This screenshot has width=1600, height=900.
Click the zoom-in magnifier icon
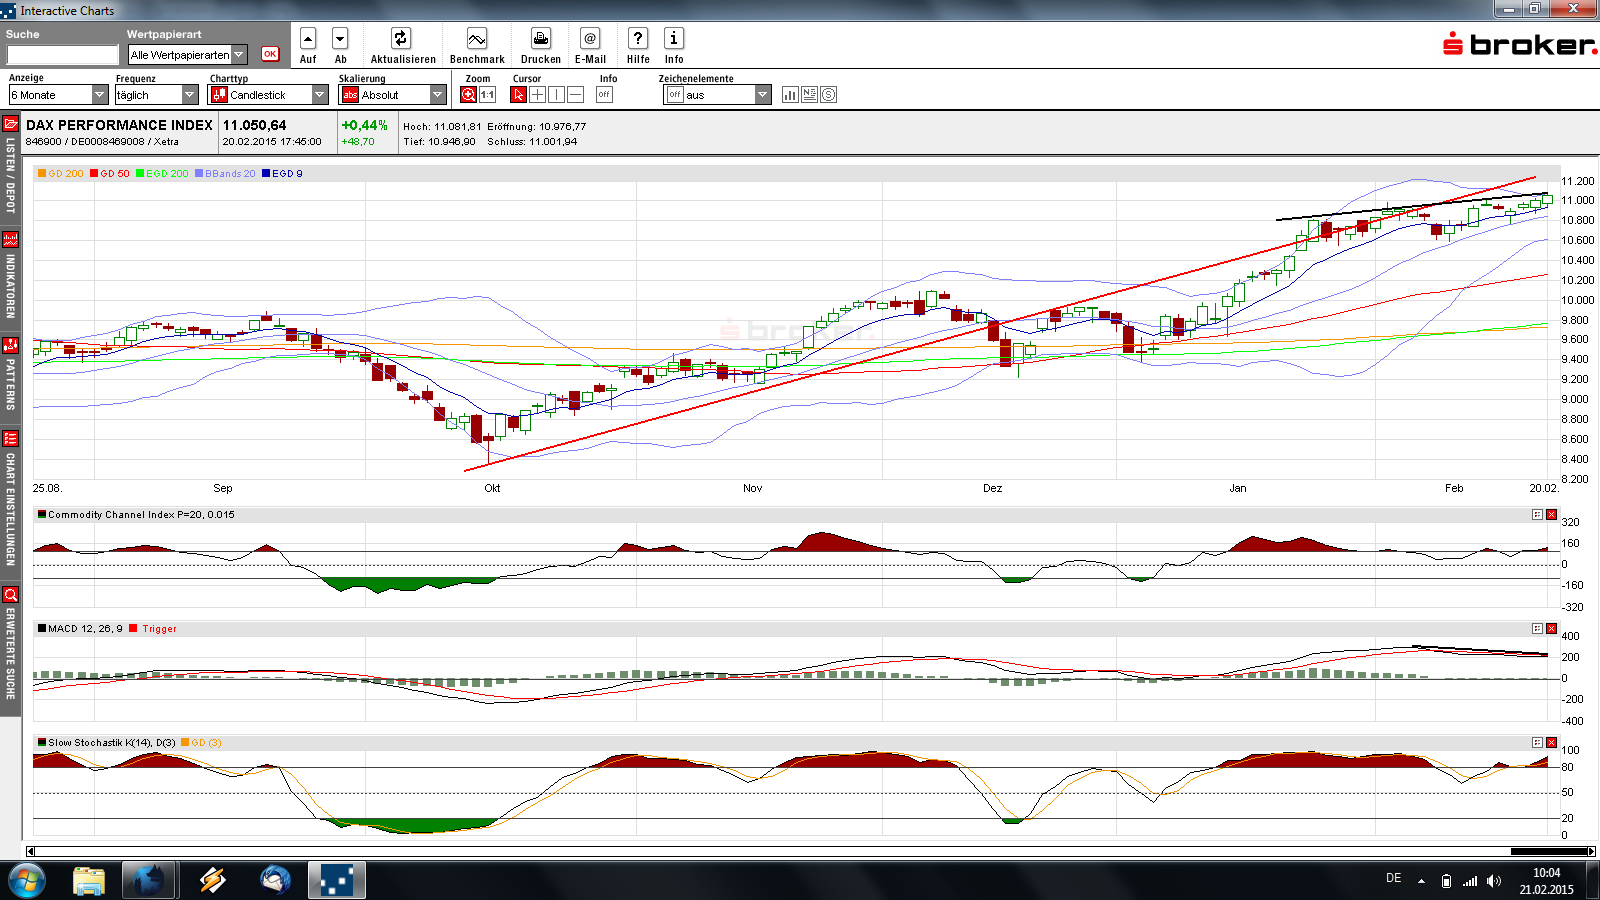[468, 95]
